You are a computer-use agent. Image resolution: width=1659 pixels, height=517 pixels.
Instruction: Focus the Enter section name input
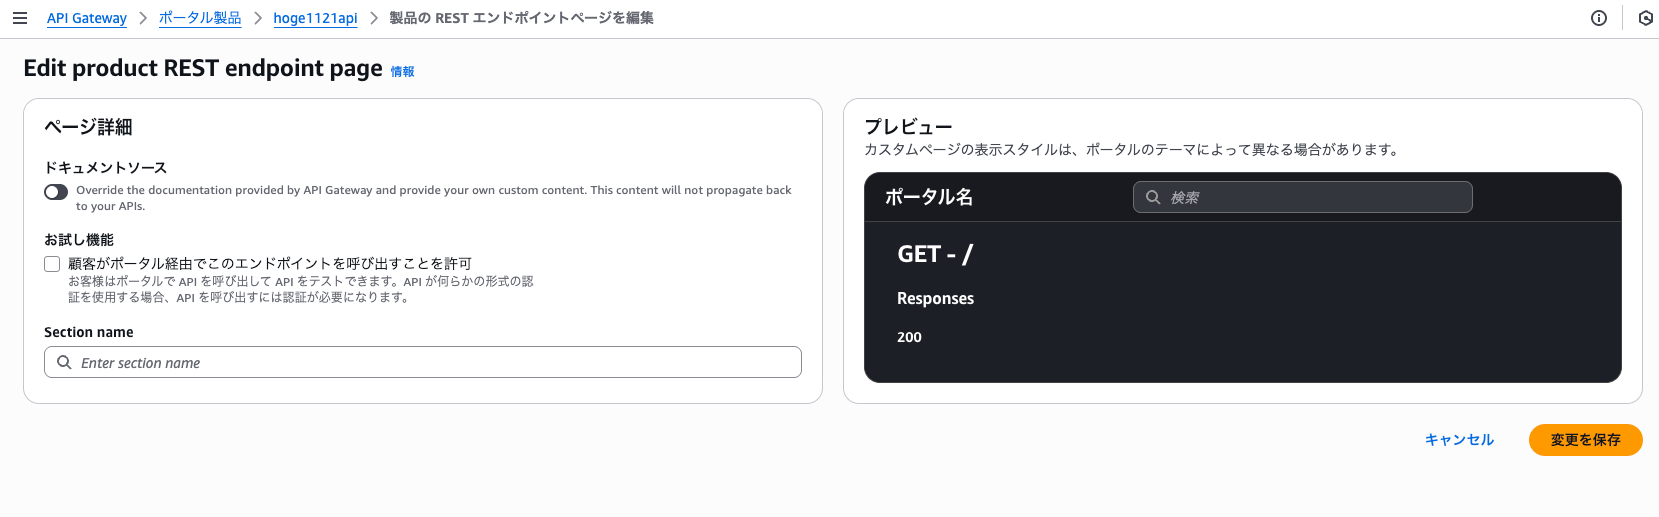pyautogui.click(x=430, y=362)
